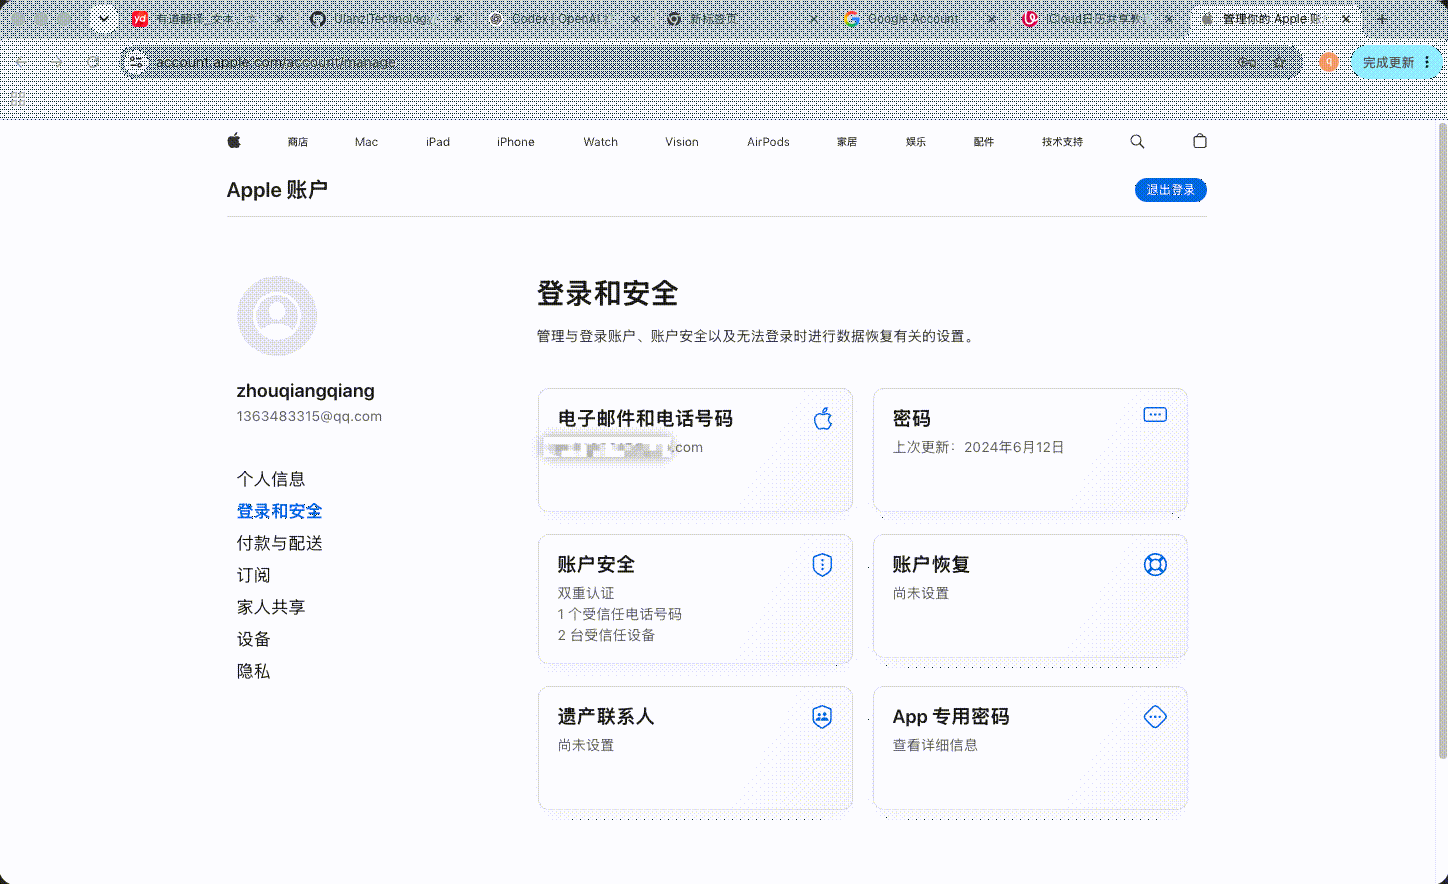Go to 付款与配送 in the sidebar
The width and height of the screenshot is (1448, 884).
[280, 543]
